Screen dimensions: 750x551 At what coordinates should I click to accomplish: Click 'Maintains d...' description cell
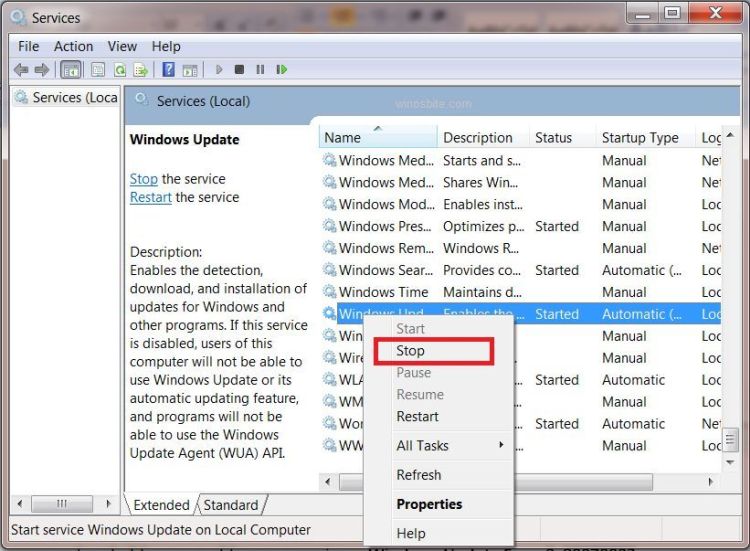[483, 292]
